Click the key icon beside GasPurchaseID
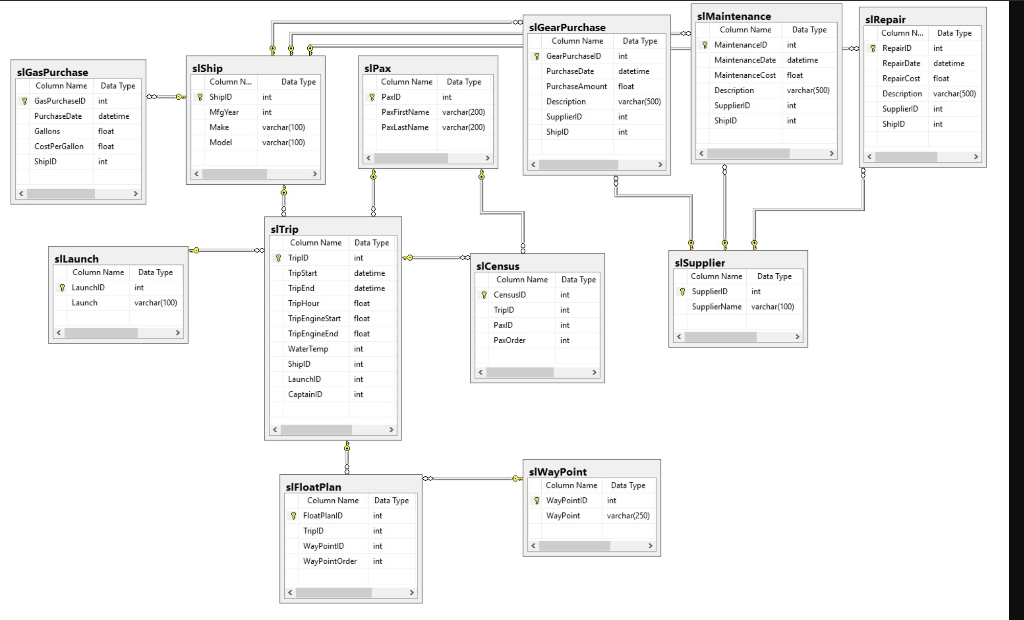This screenshot has width=1024, height=620. [22, 100]
